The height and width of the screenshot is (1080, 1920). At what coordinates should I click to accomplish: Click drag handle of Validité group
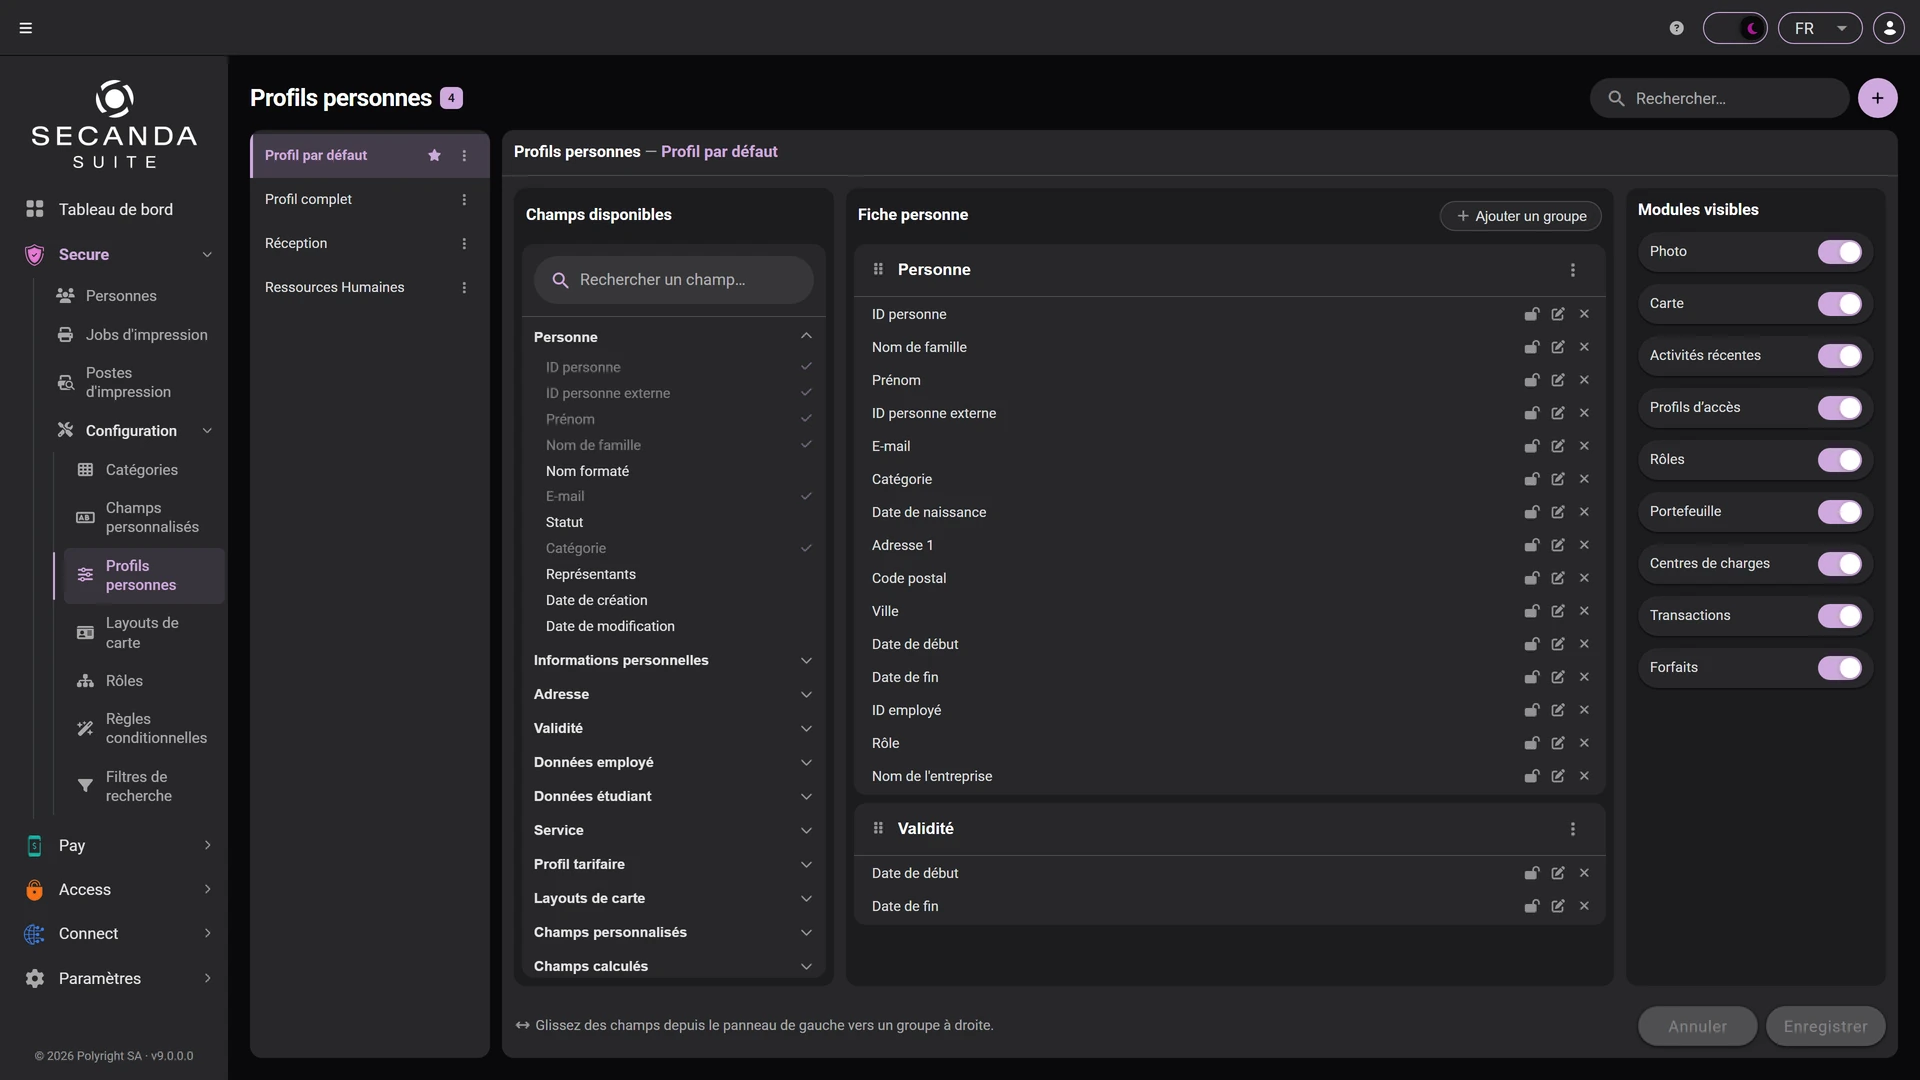pyautogui.click(x=878, y=828)
